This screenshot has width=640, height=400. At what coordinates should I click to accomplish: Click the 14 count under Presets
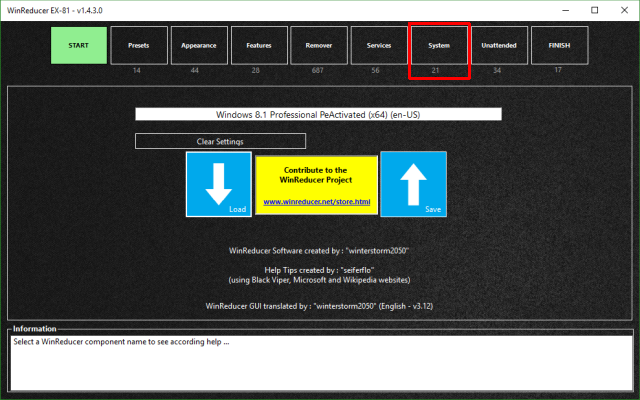tap(136, 70)
